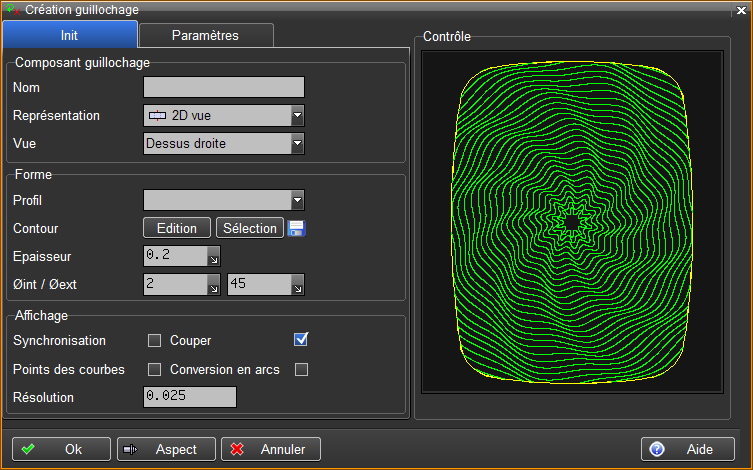Image resolution: width=753 pixels, height=470 pixels.
Task: Click the Résolution field showing 0.025
Action: click(x=190, y=397)
